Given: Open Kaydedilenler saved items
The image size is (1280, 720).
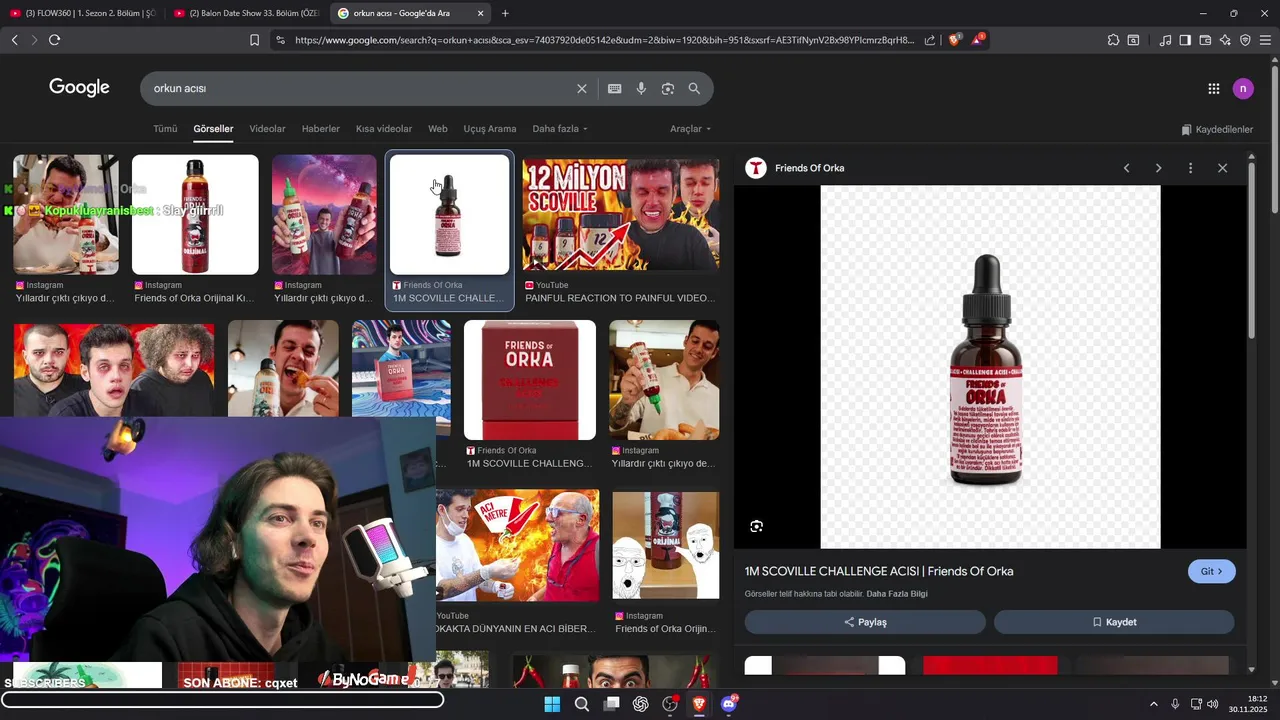Looking at the screenshot, I should 1217,130.
